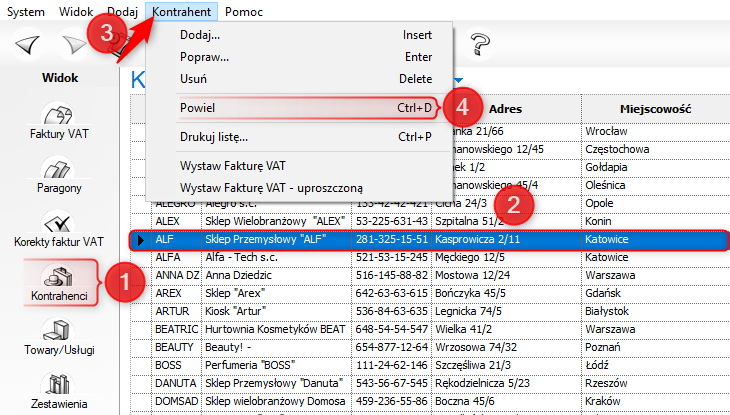The width and height of the screenshot is (730, 415).
Task: Click the Białystok city cell
Action: (x=656, y=311)
